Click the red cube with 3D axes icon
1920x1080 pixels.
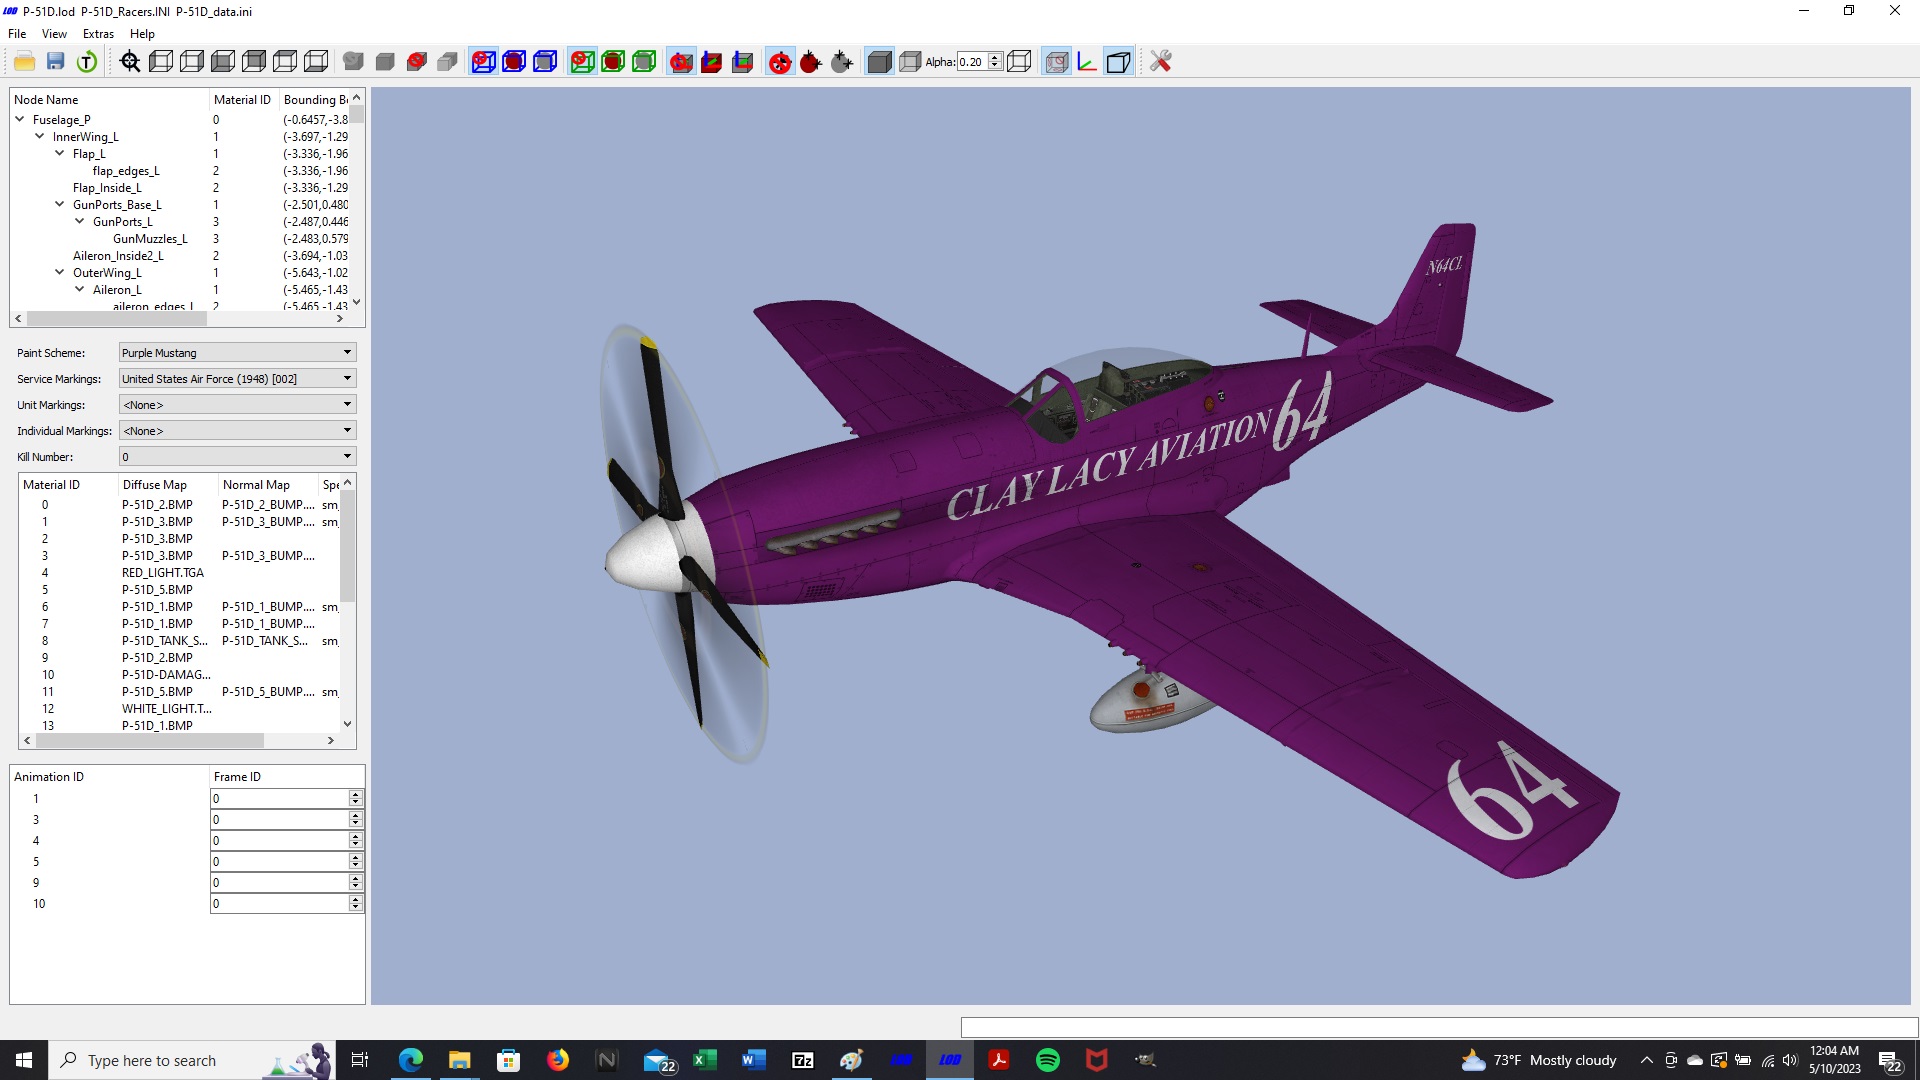click(711, 62)
